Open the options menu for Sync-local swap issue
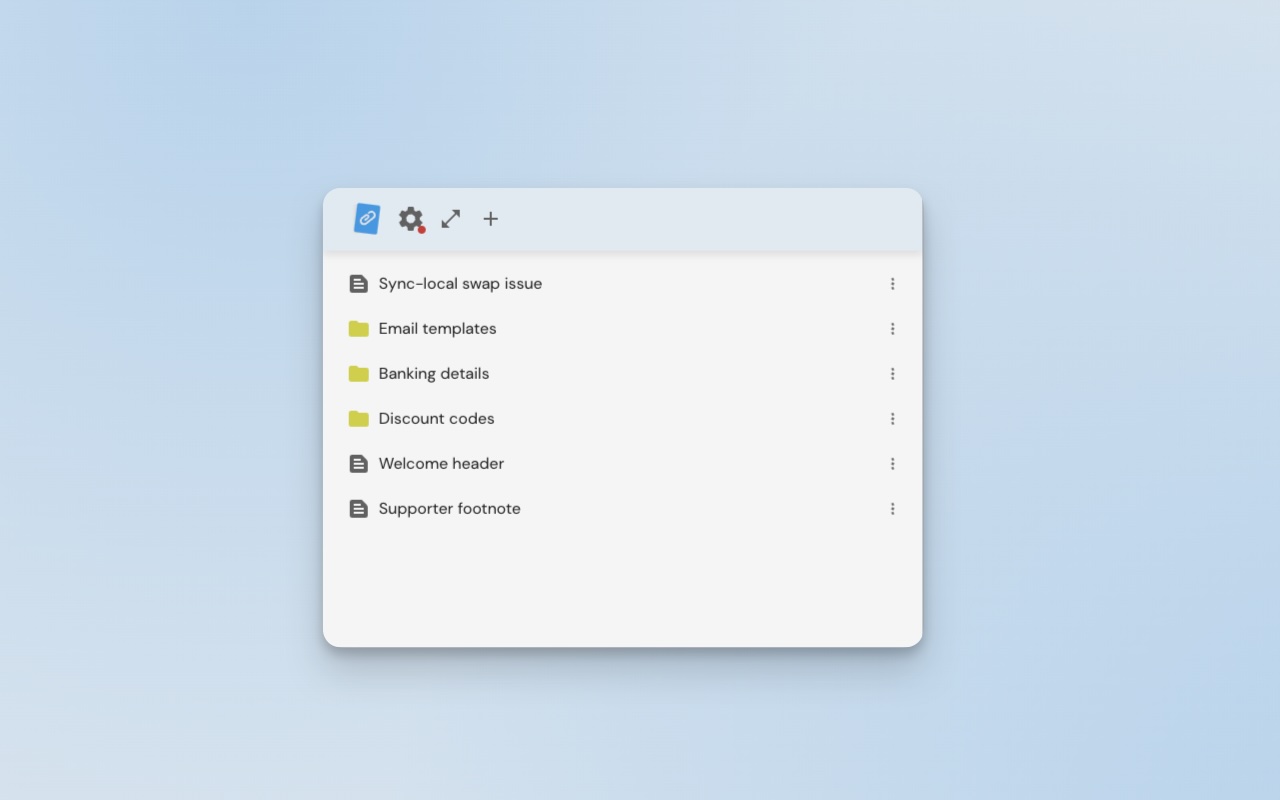This screenshot has width=1280, height=800. 892,283
